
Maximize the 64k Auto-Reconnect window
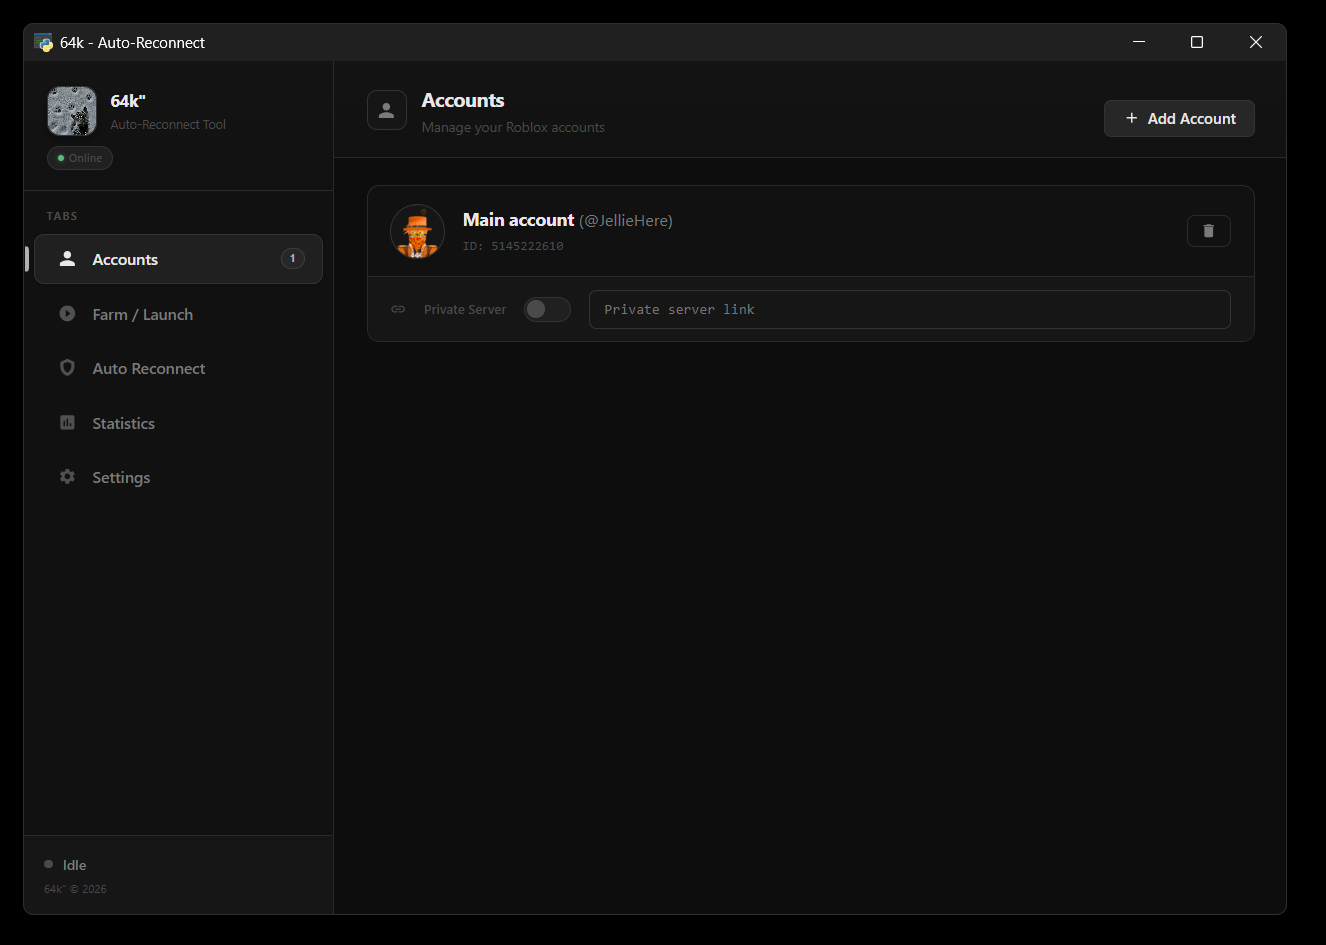(x=1197, y=42)
